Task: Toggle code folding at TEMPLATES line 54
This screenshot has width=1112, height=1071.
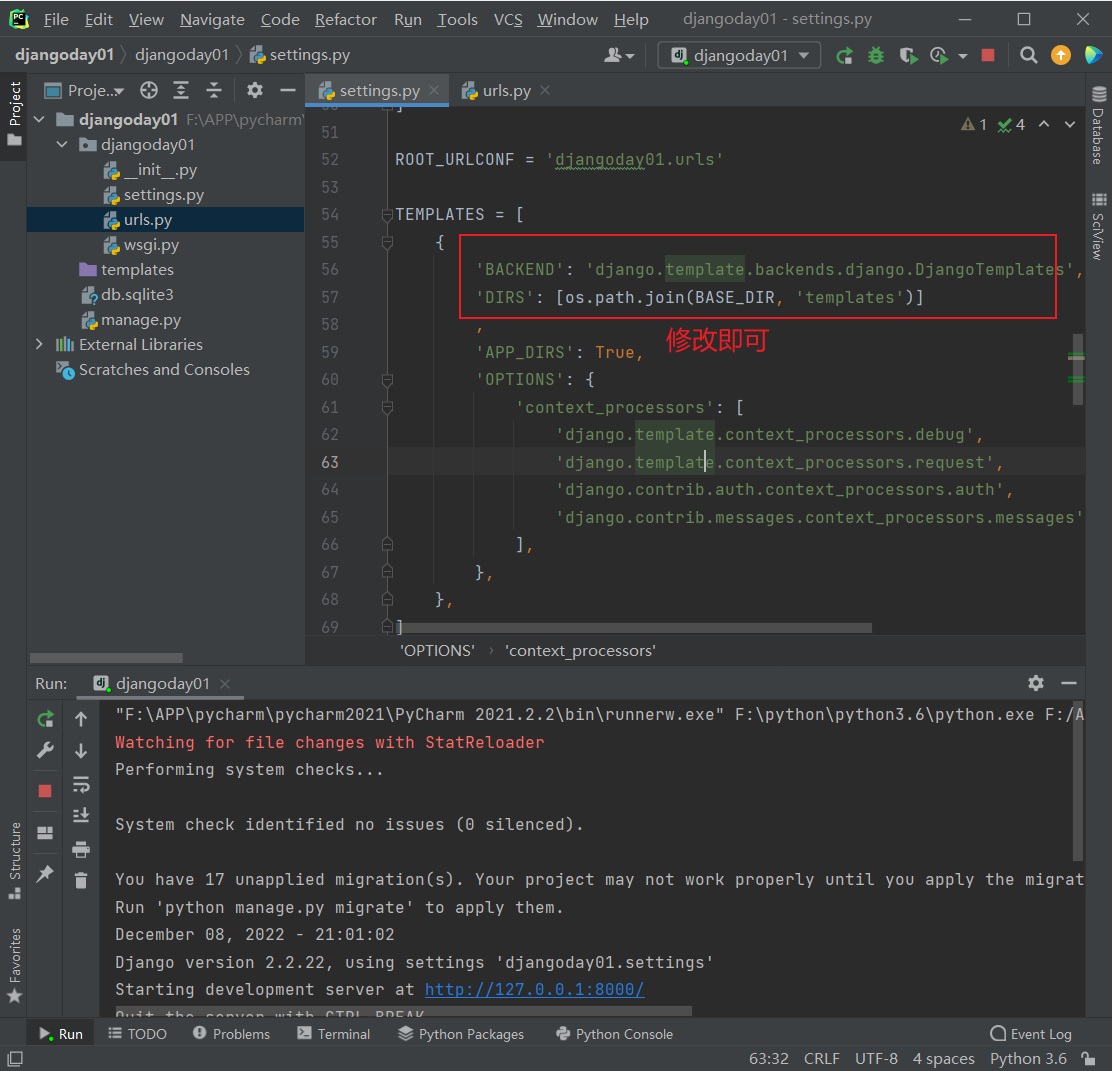Action: [386, 215]
